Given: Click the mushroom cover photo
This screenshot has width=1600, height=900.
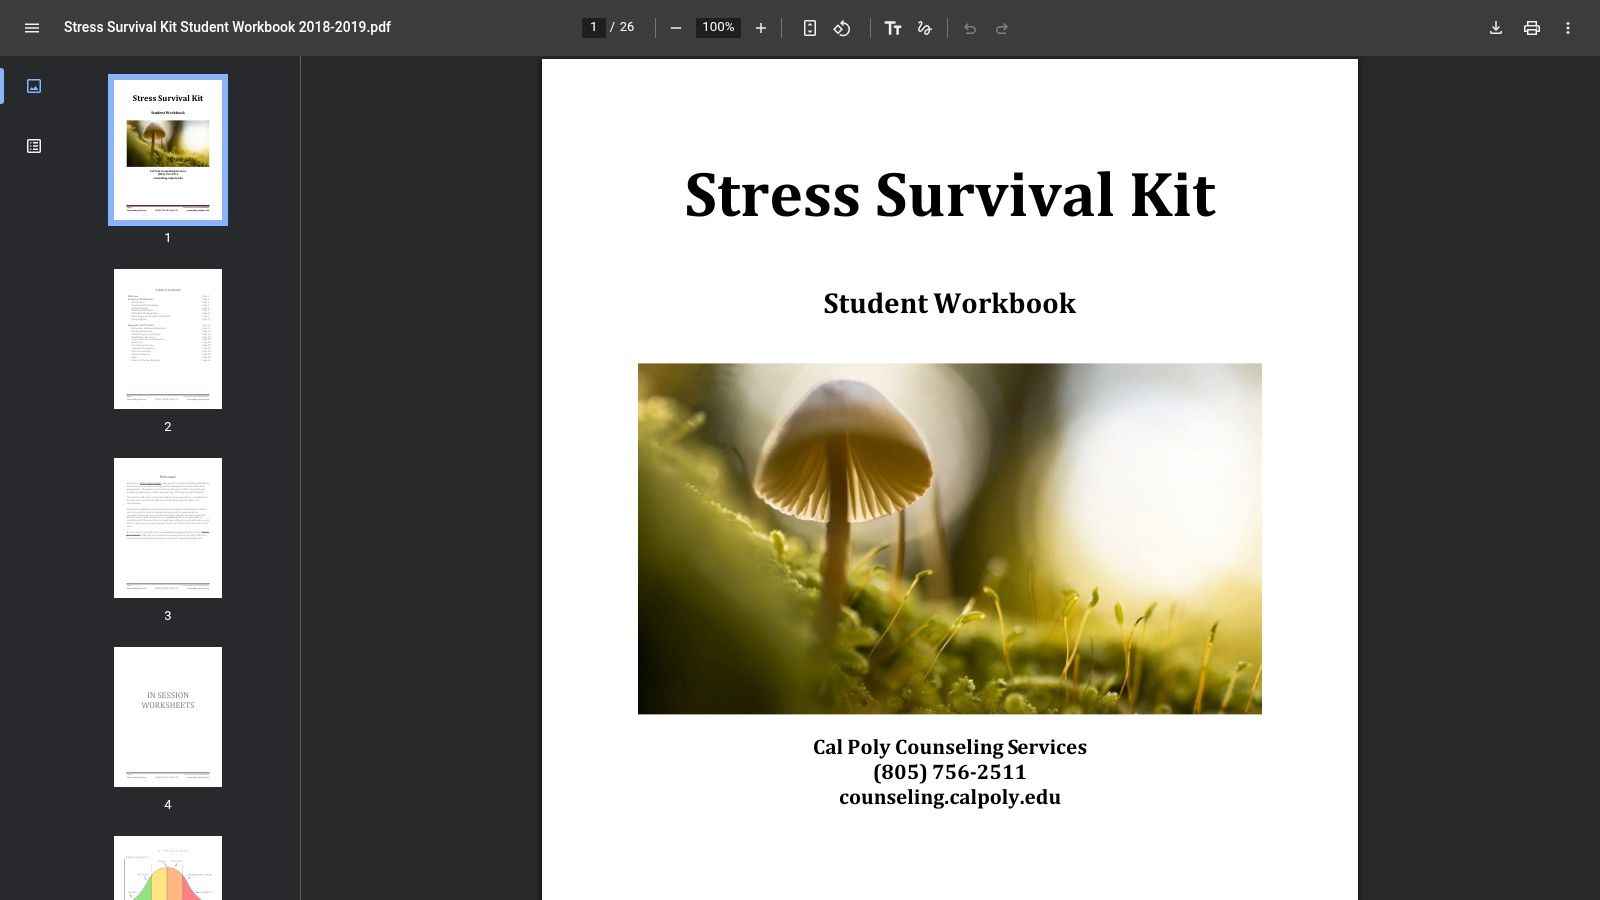Looking at the screenshot, I should [x=950, y=539].
